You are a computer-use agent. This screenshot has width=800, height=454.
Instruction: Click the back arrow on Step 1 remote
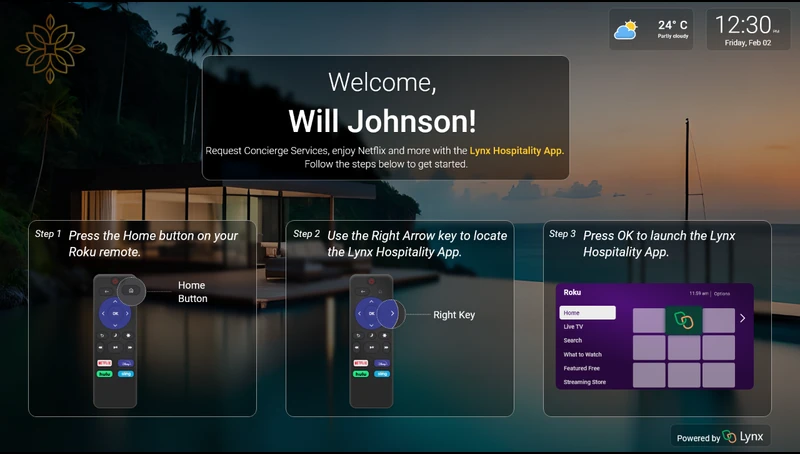[107, 292]
